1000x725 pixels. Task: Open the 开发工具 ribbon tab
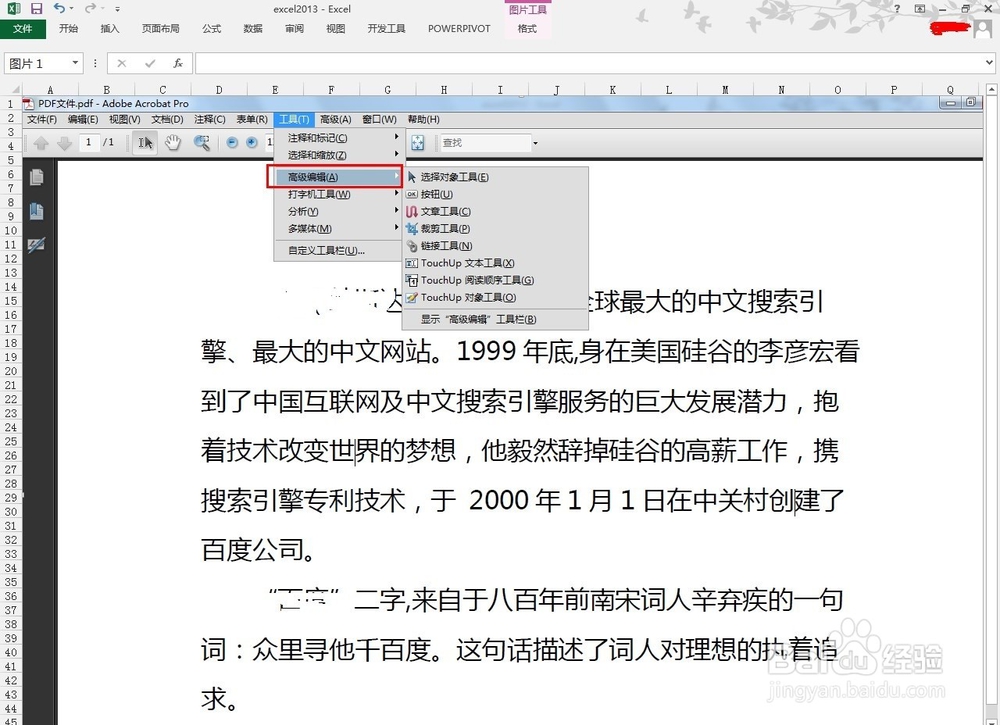pyautogui.click(x=386, y=29)
